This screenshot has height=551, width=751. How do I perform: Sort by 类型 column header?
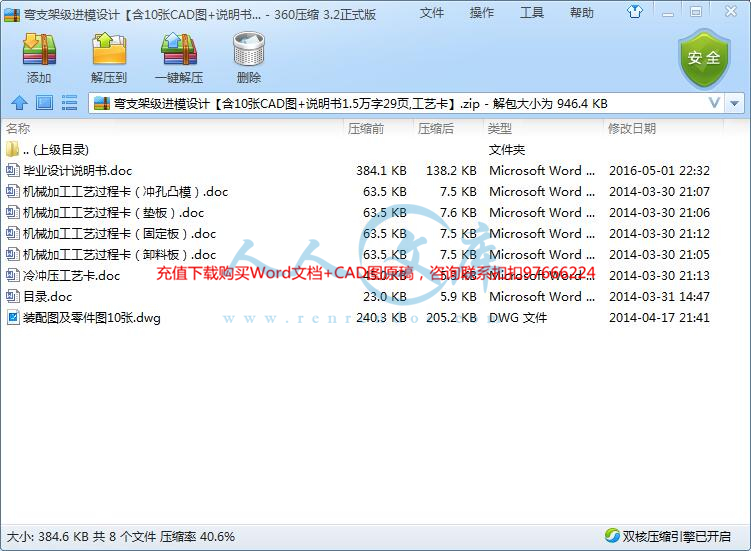pos(500,128)
